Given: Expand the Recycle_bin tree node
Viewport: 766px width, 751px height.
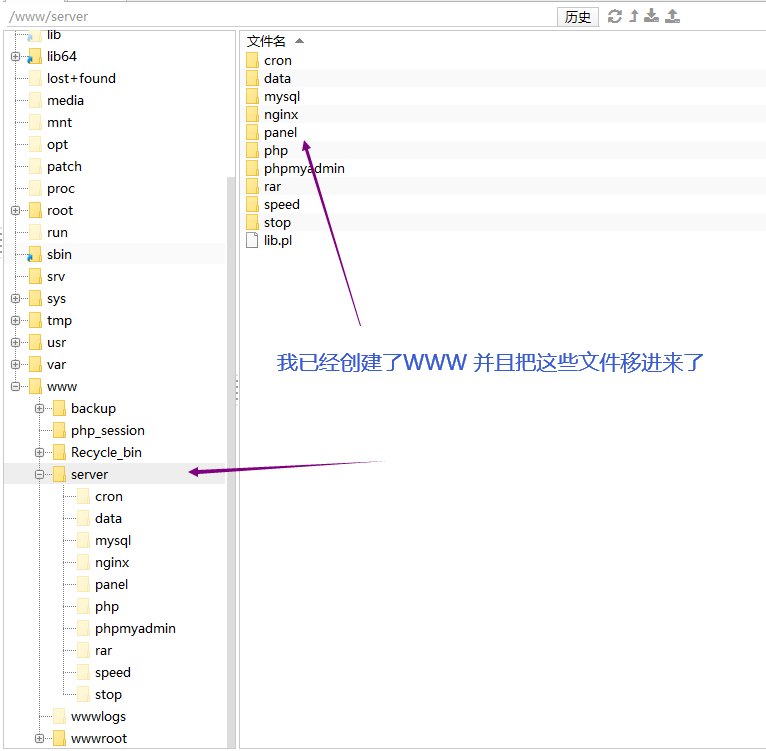Looking at the screenshot, I should point(40,453).
